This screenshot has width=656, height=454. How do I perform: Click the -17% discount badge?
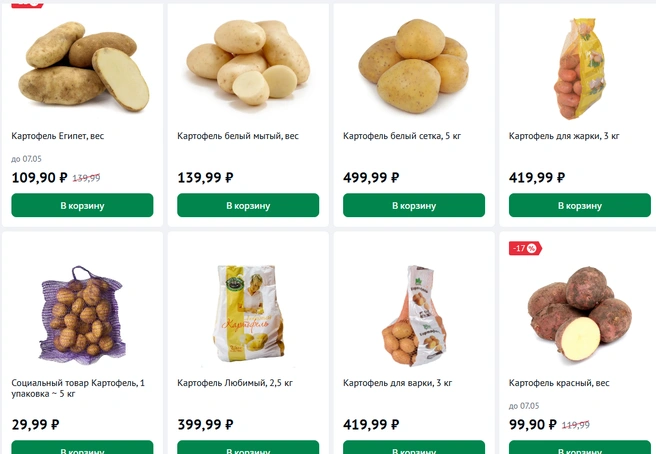pyautogui.click(x=525, y=248)
